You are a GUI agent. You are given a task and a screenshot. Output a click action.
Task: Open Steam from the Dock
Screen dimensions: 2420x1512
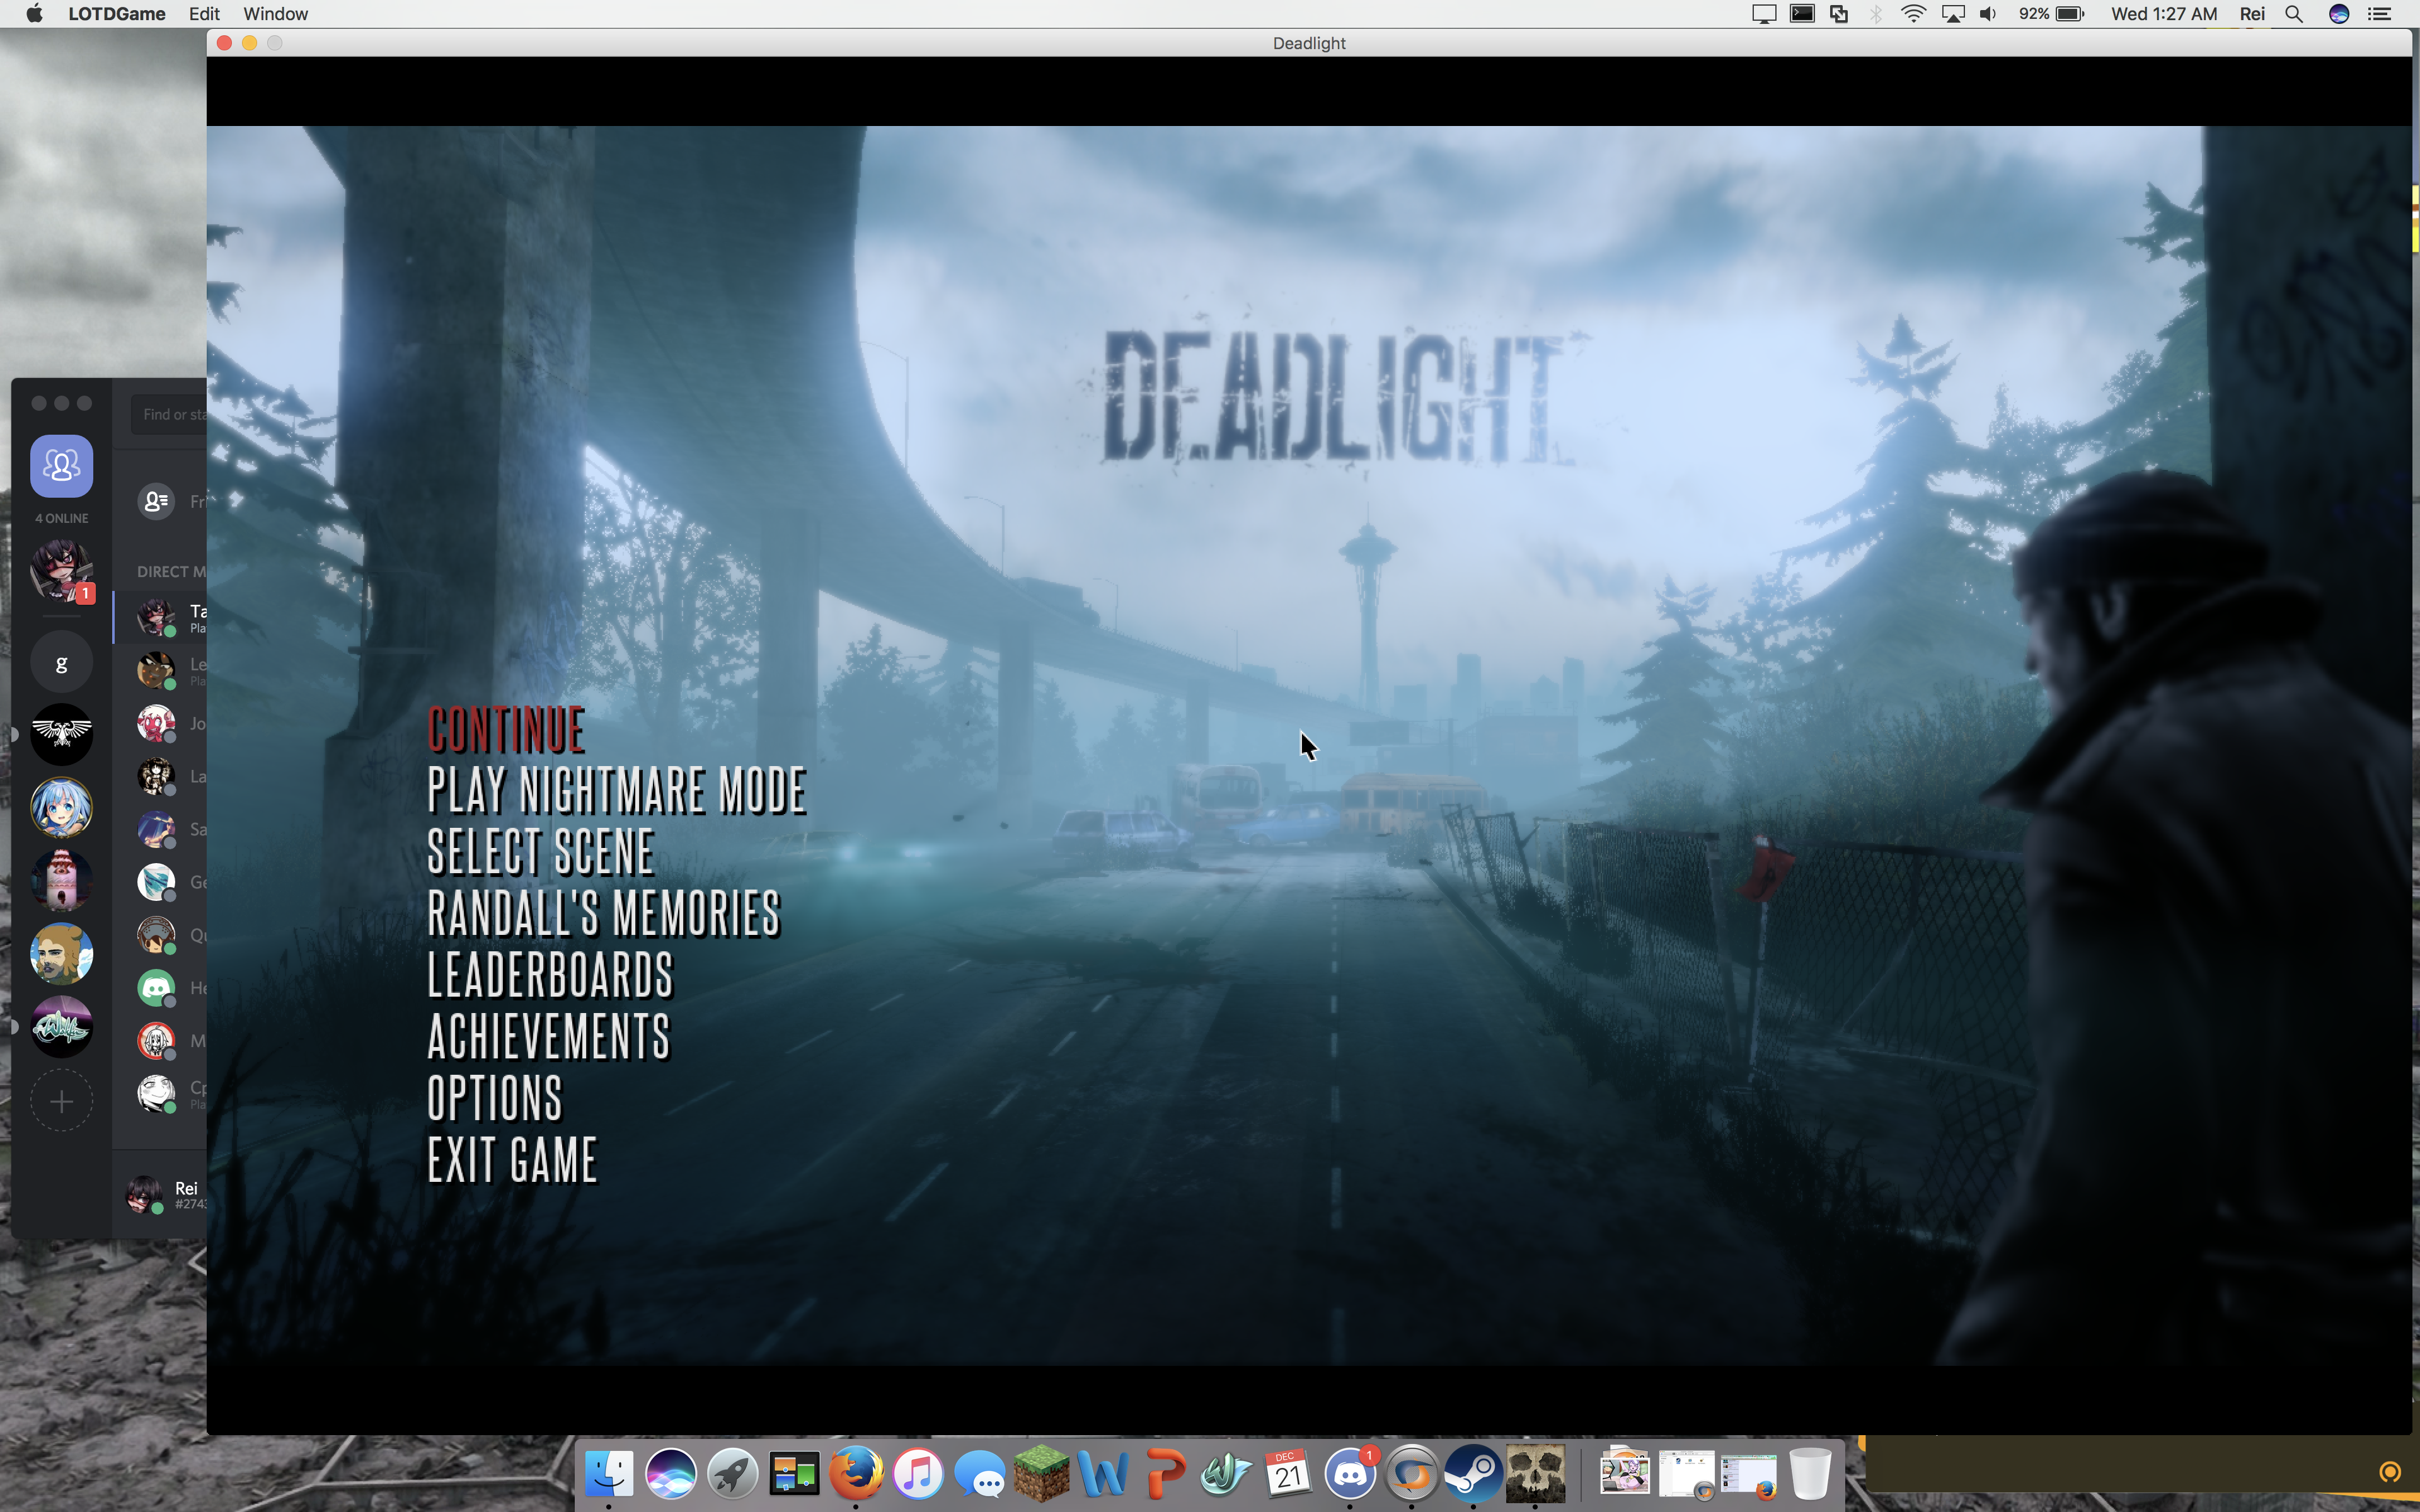[x=1473, y=1473]
